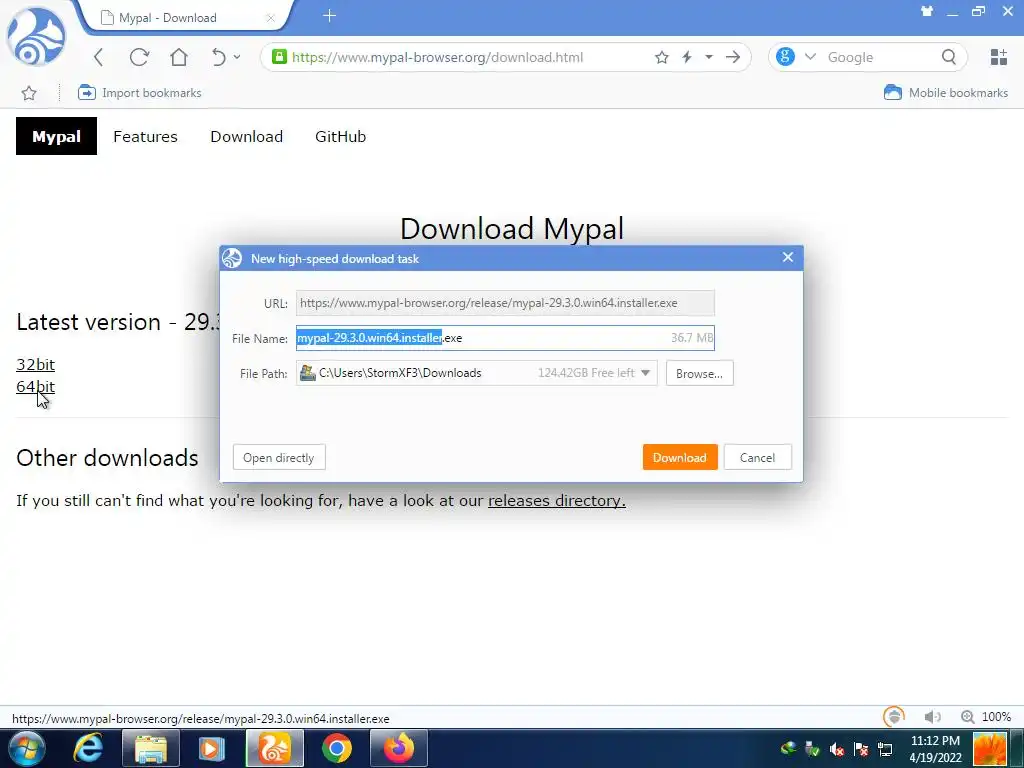
Task: Launch Google Chrome from taskbar
Action: (x=337, y=748)
